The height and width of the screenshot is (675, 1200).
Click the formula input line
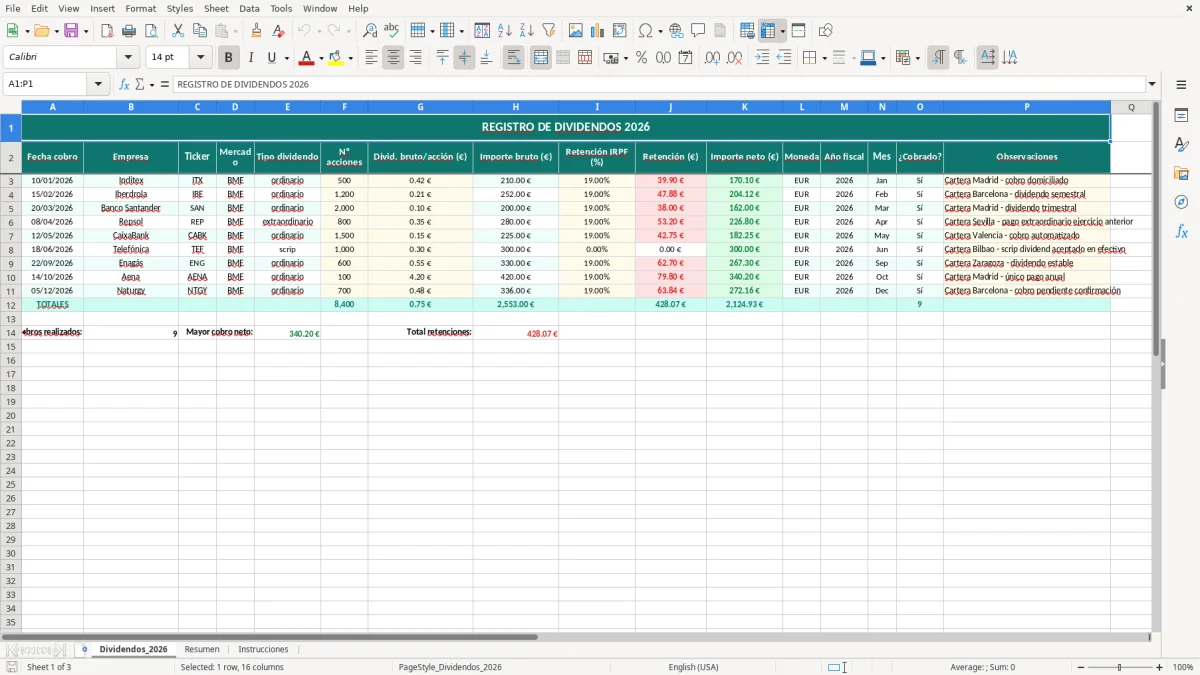pos(659,84)
